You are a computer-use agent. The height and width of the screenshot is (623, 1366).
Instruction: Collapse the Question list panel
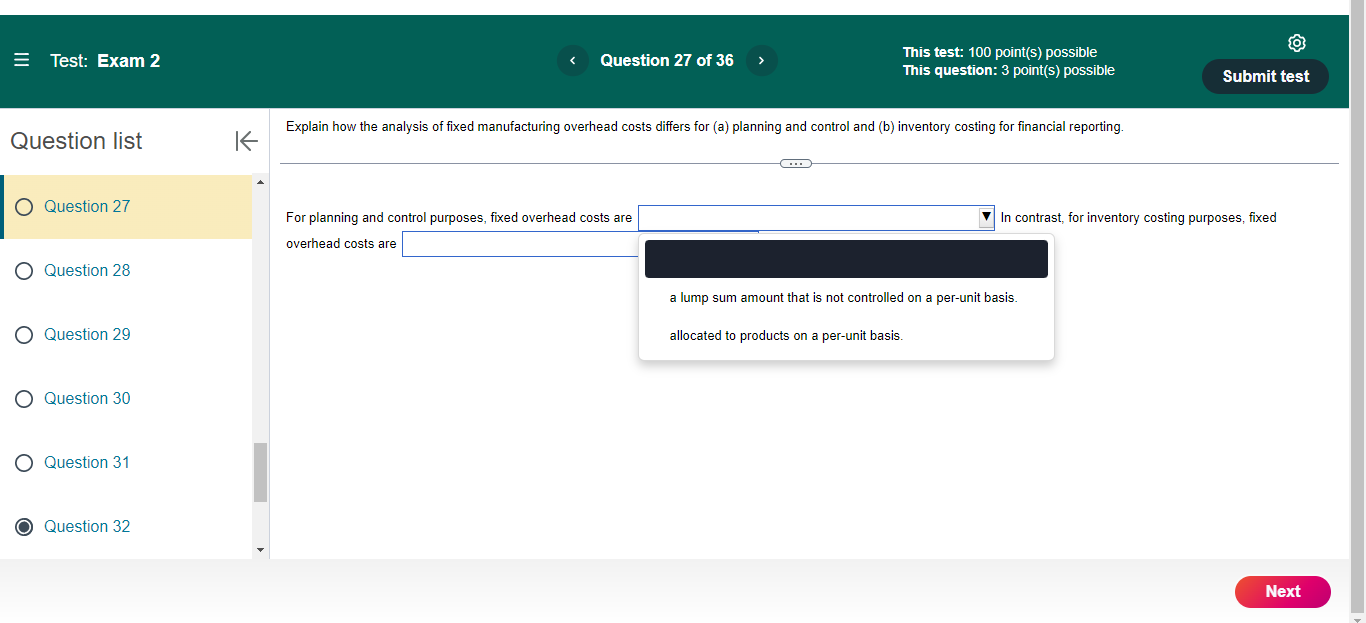coord(246,141)
